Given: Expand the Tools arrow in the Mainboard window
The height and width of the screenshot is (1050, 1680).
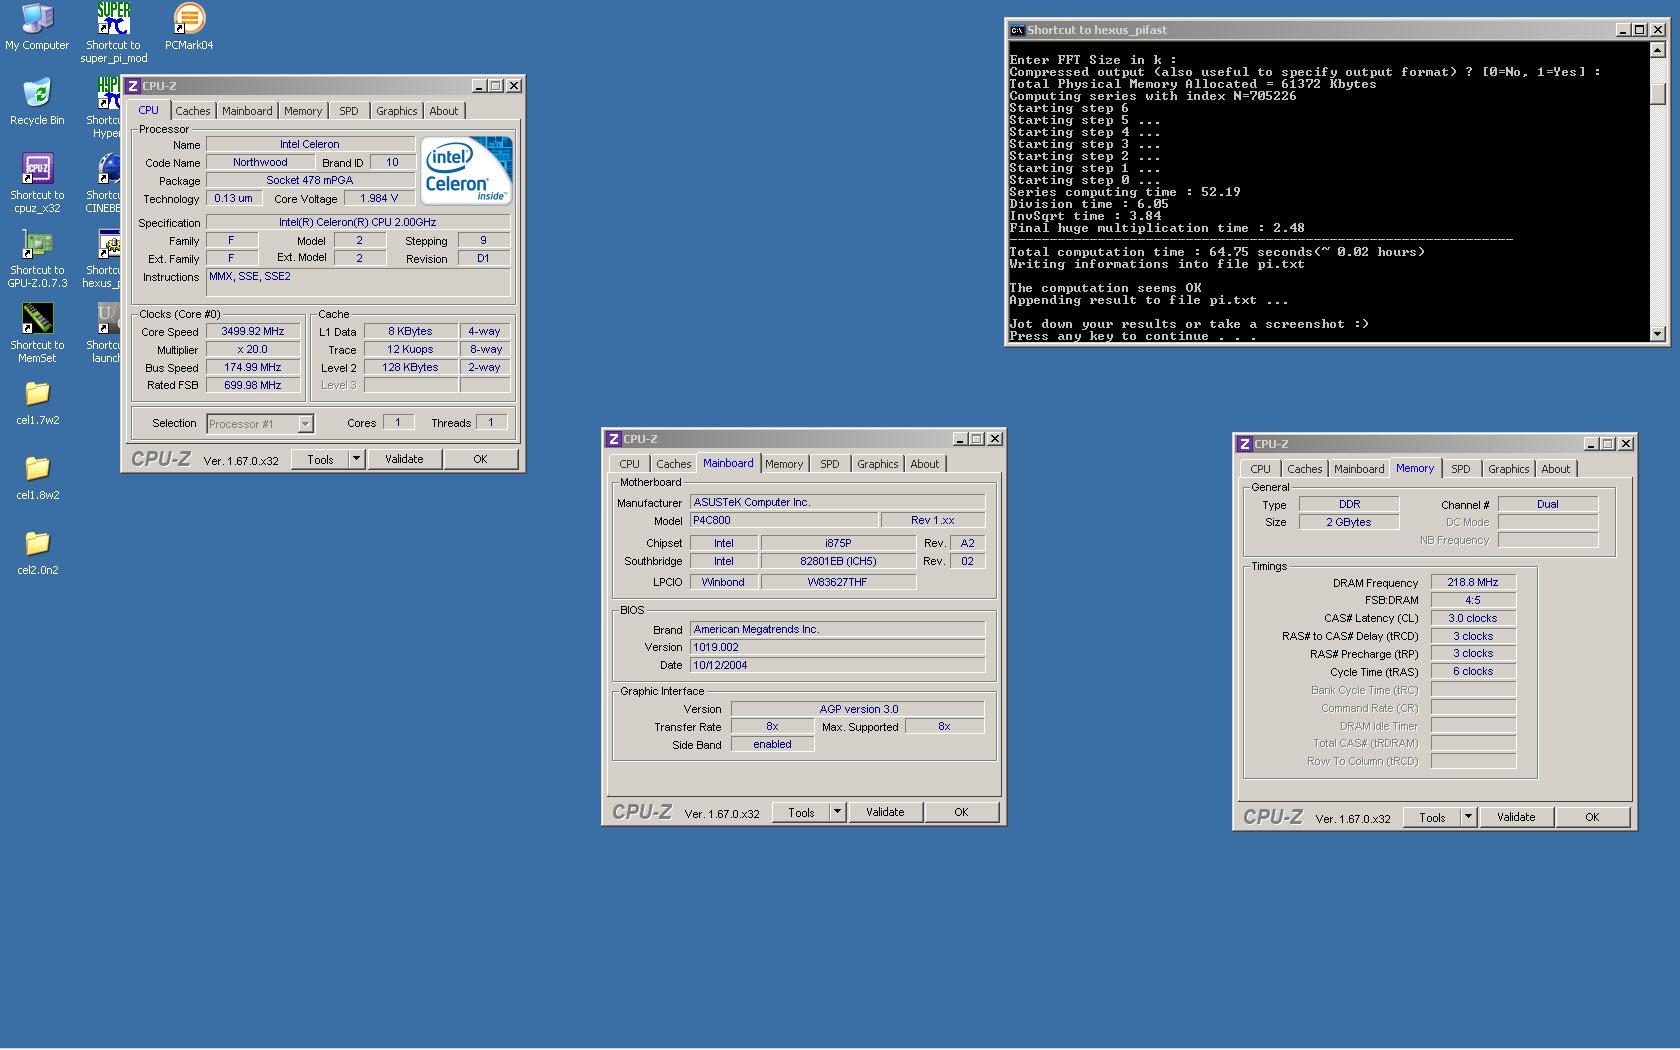Looking at the screenshot, I should (837, 812).
